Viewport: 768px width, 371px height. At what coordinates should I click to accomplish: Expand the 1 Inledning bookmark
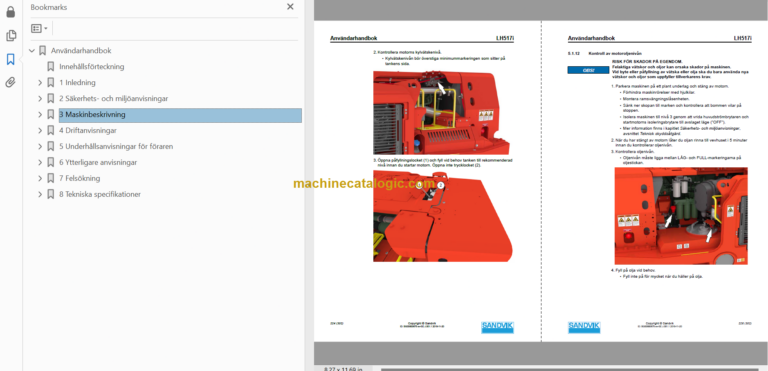point(40,82)
